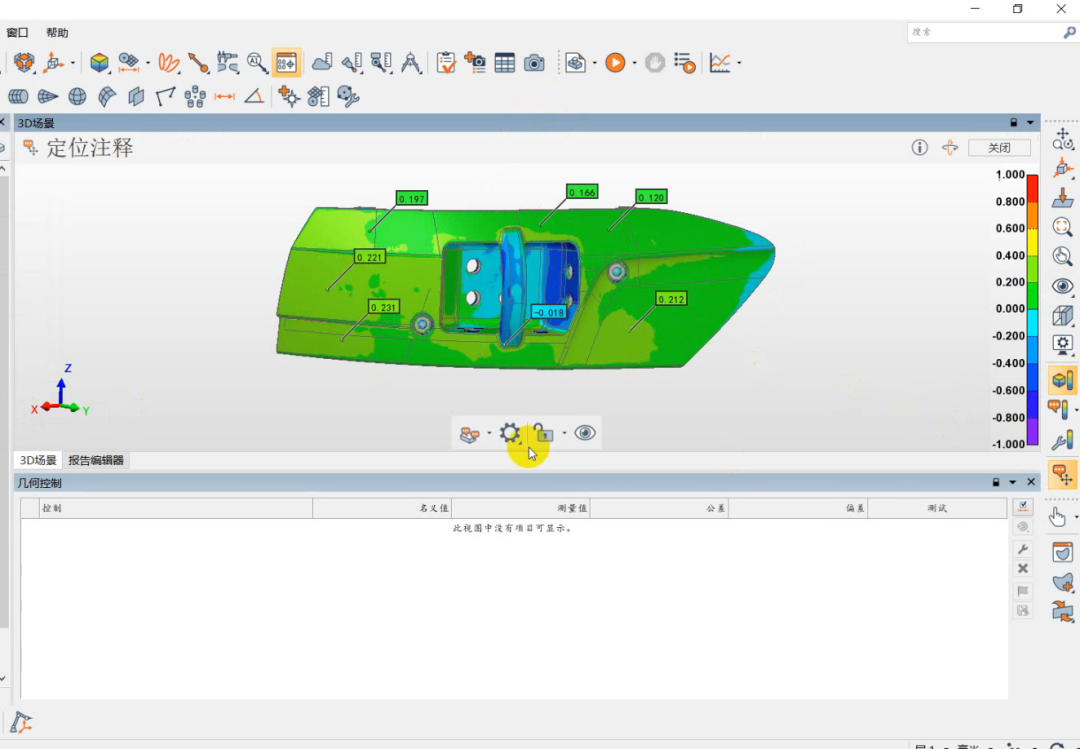This screenshot has width=1080, height=749.
Task: Expand dropdown next to the chart graph icon
Action: pos(739,64)
